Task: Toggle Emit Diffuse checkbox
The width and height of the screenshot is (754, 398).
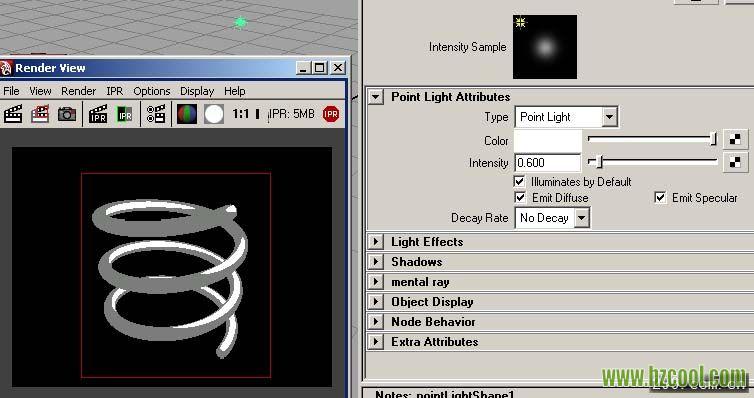Action: (520, 198)
